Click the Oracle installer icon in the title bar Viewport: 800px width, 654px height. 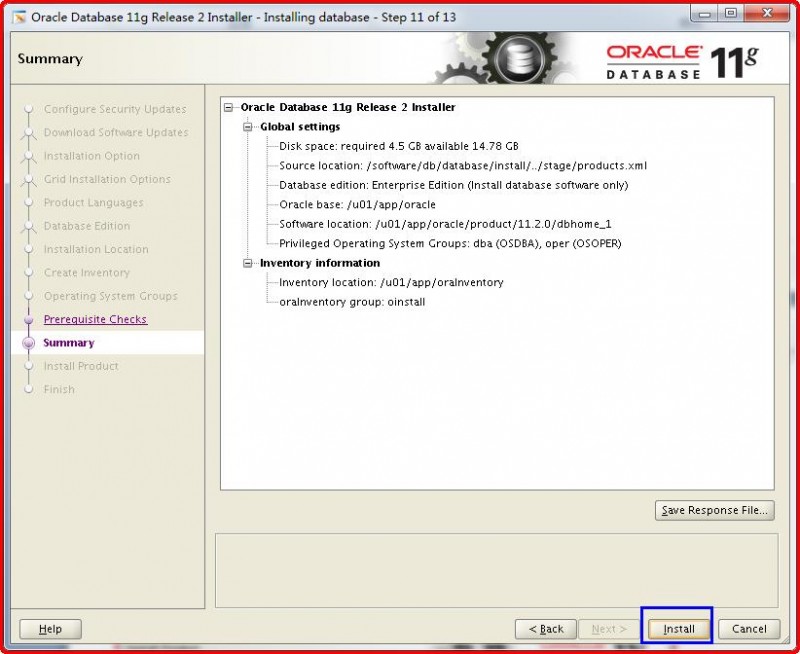(x=20, y=15)
